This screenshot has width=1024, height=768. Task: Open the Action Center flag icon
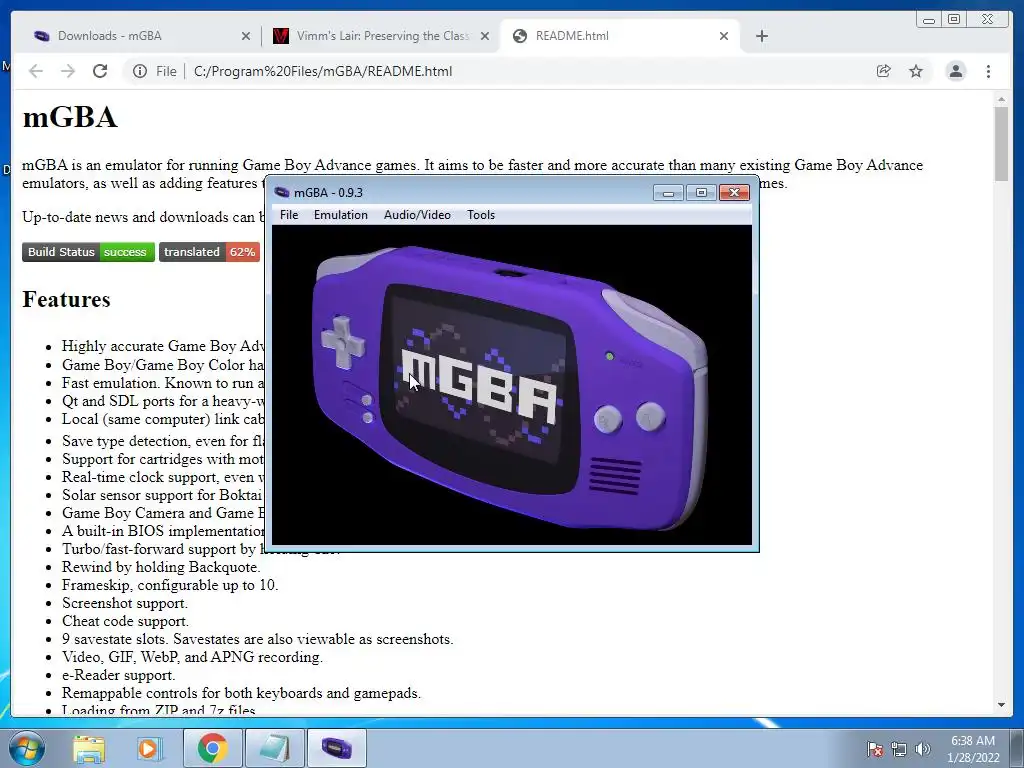(x=874, y=749)
